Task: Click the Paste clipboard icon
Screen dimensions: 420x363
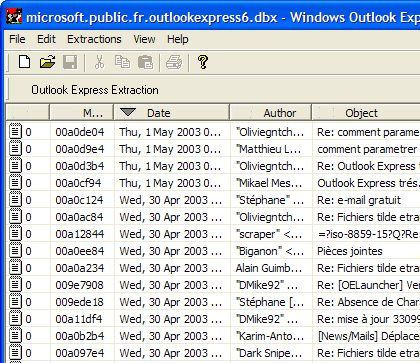Action: pos(145,62)
